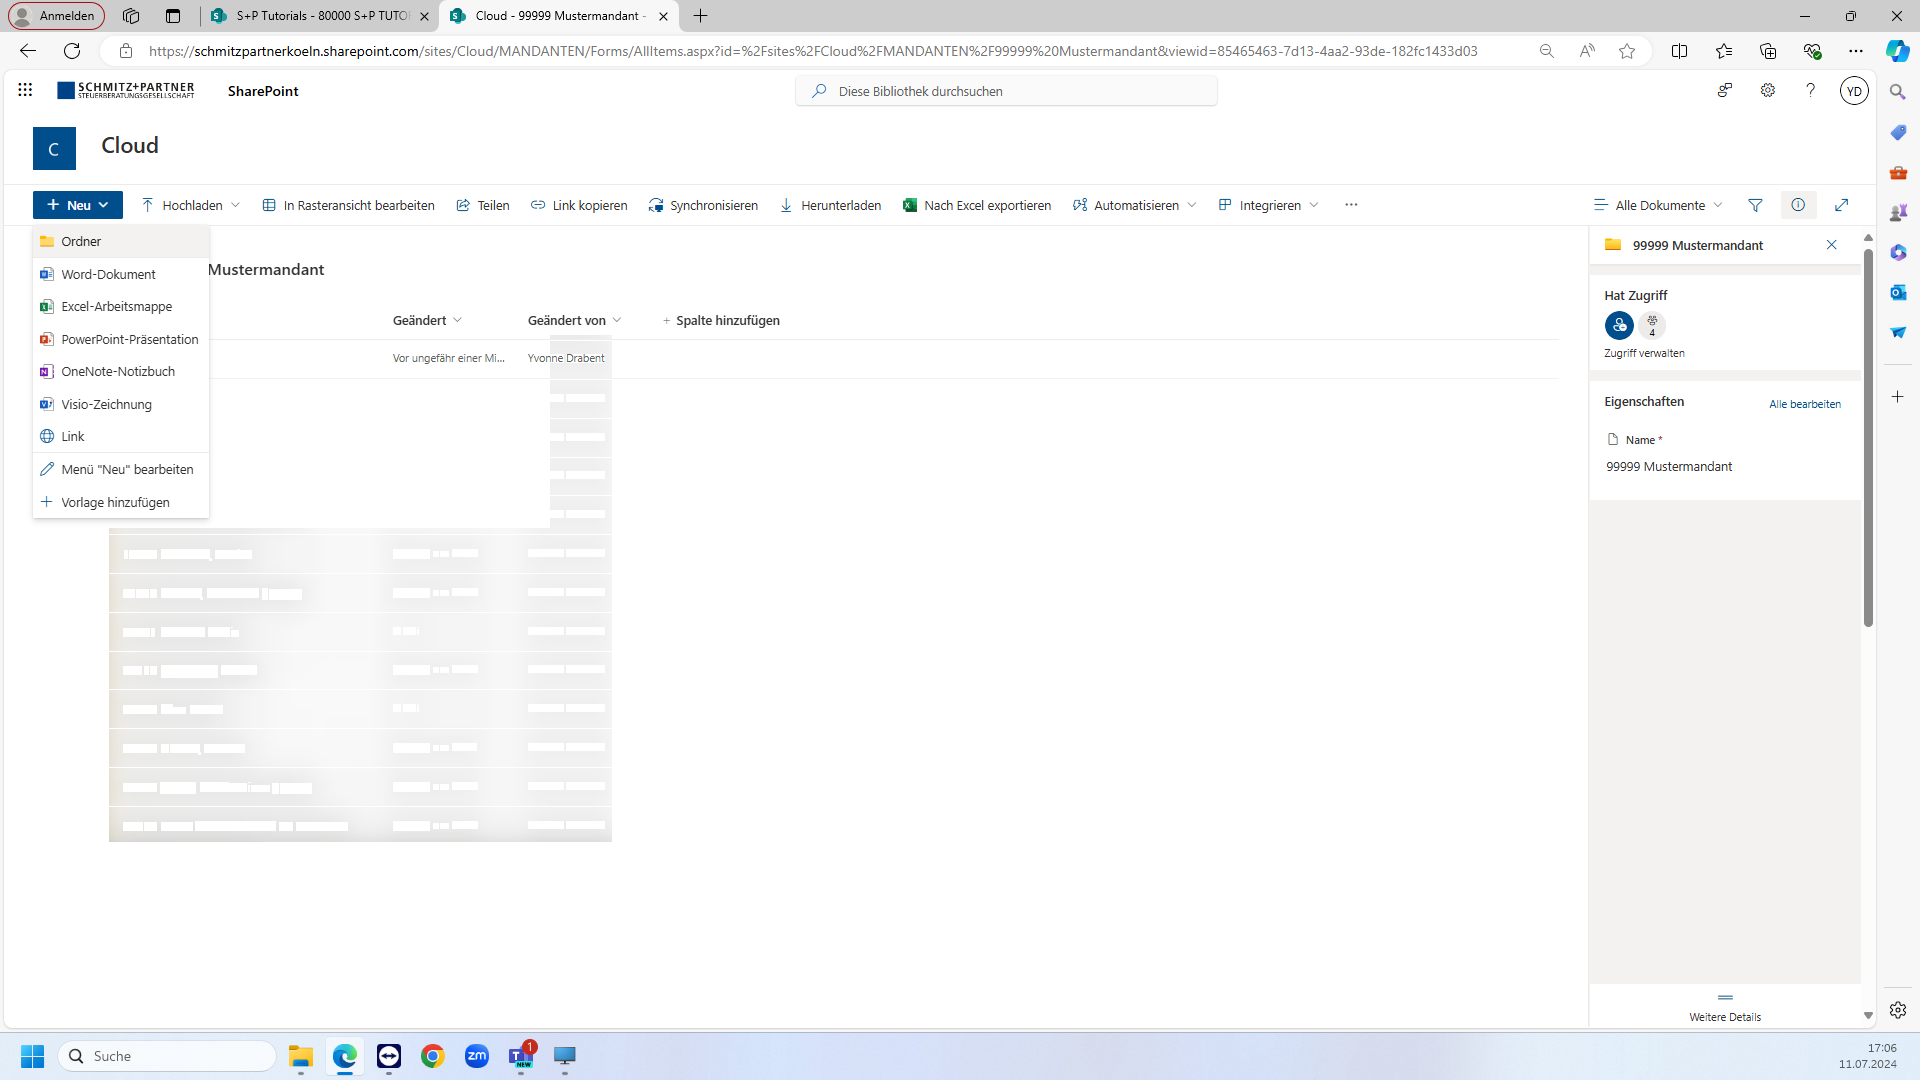Click the library search box

tap(1006, 91)
